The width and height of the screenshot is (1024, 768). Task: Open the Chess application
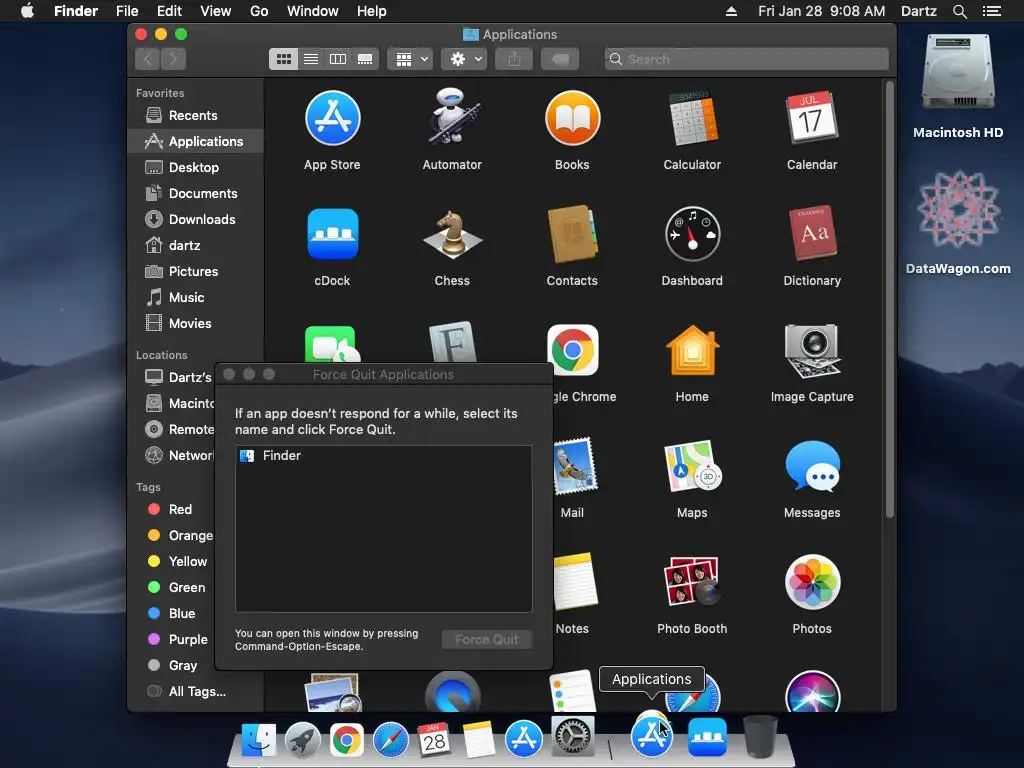pos(452,234)
